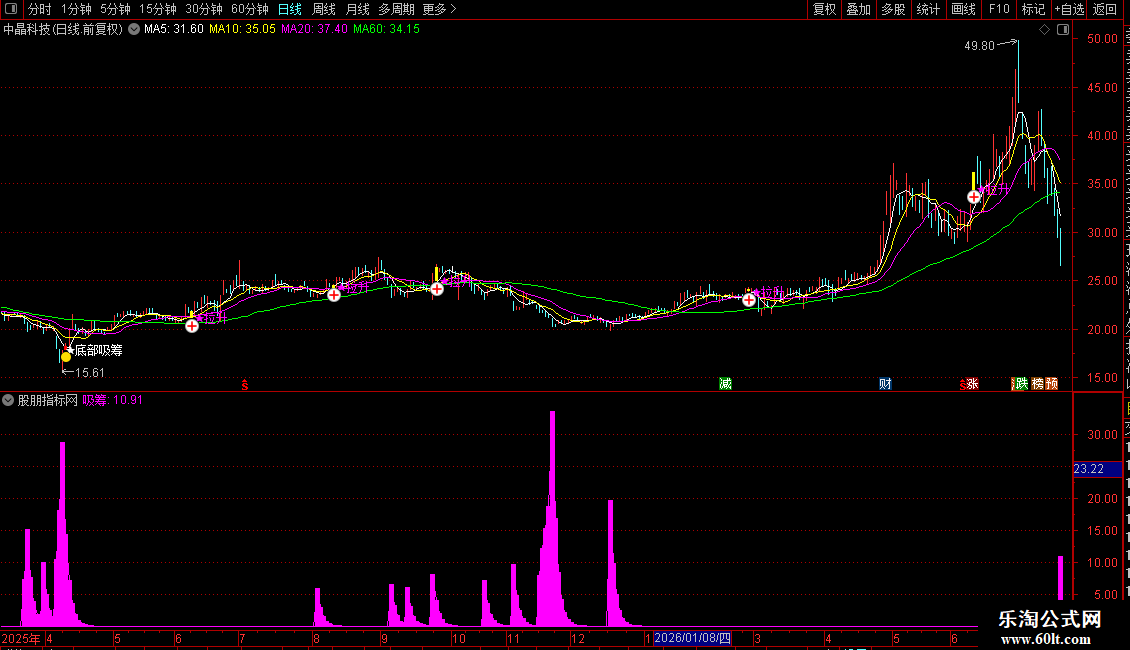This screenshot has height=650, width=1130.
Task: Click the 返回 back button
Action: [1105, 9]
